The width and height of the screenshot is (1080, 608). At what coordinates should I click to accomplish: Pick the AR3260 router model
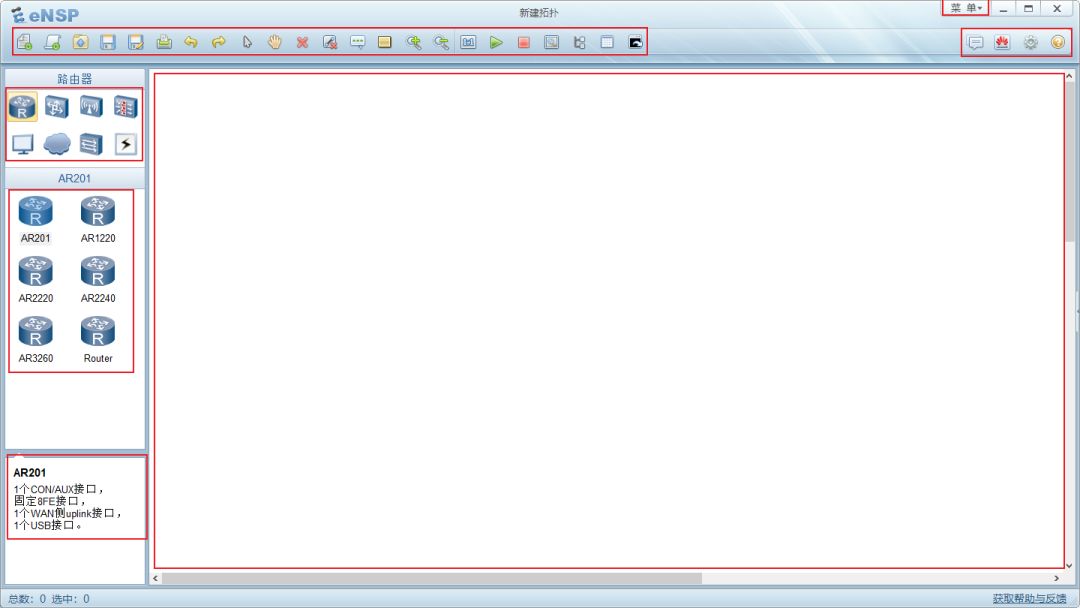click(36, 339)
